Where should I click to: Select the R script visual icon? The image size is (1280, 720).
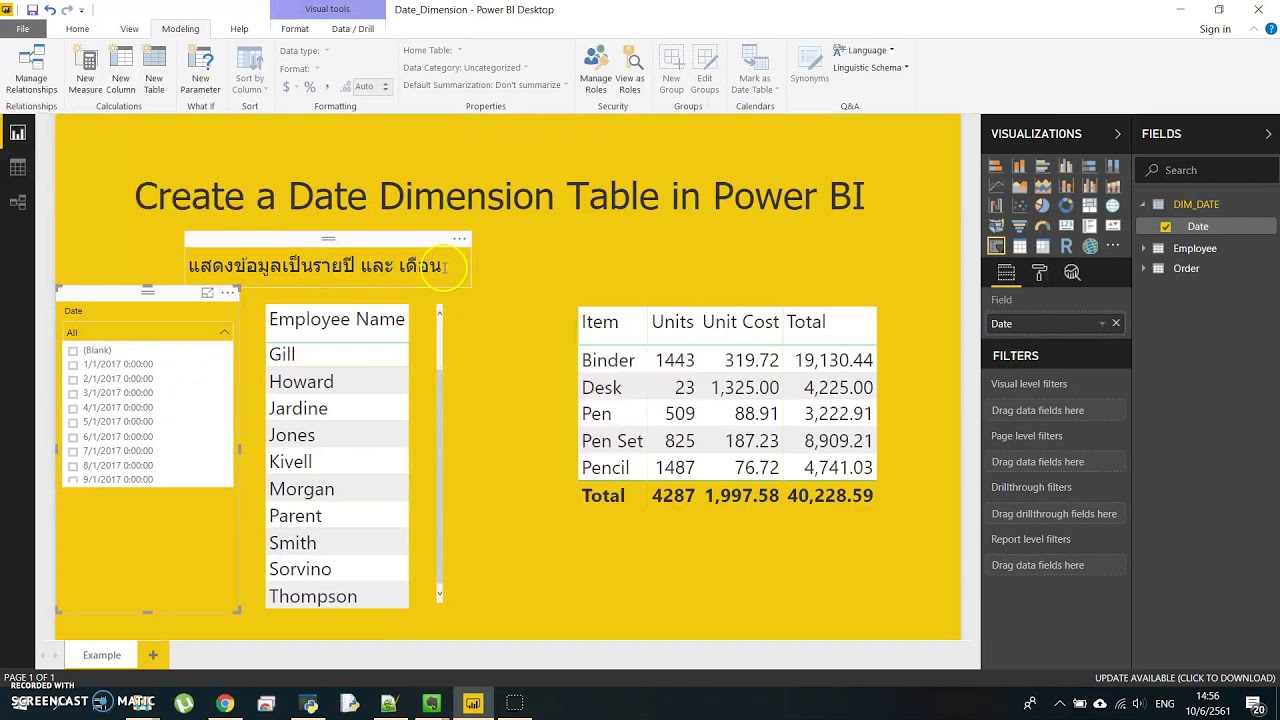click(1066, 245)
